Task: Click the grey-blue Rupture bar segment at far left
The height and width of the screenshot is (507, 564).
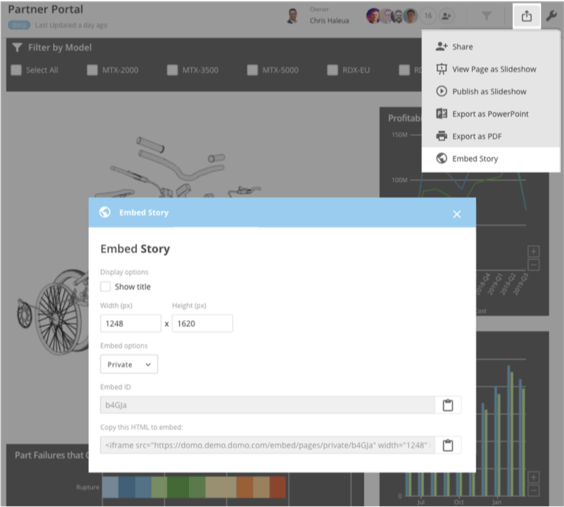Action: point(110,487)
